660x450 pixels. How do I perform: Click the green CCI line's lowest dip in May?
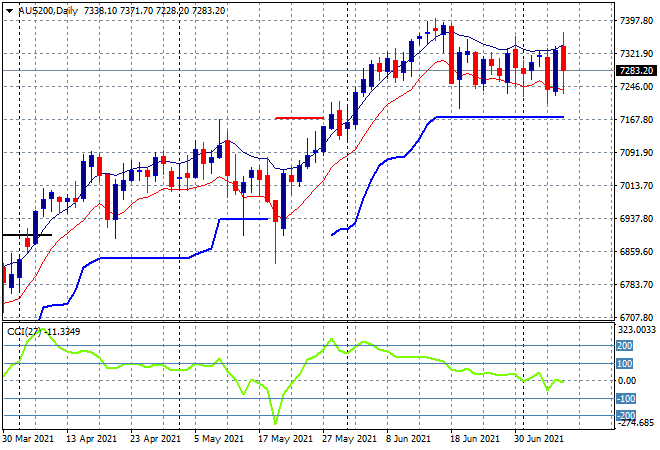coord(276,422)
